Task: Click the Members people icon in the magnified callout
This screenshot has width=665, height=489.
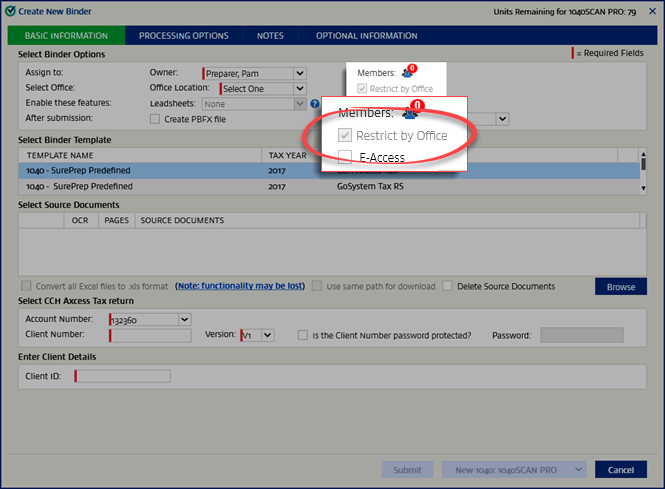Action: coord(410,114)
